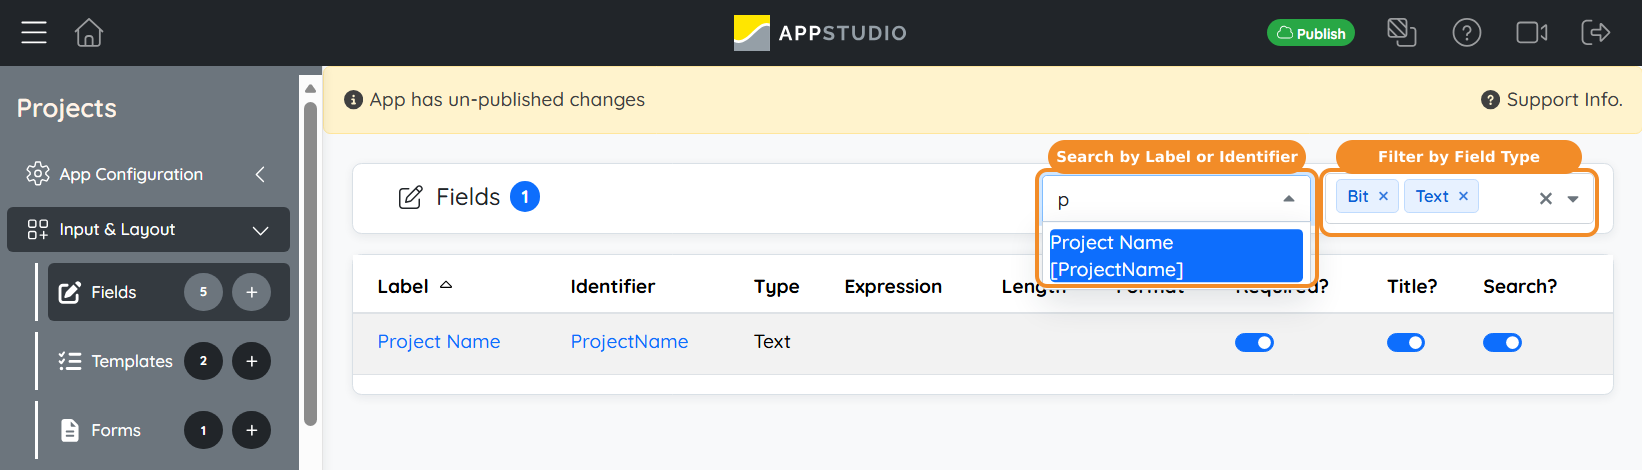Click the Input & Layout grid icon
Screen dimensions: 1642x470
coord(38,230)
